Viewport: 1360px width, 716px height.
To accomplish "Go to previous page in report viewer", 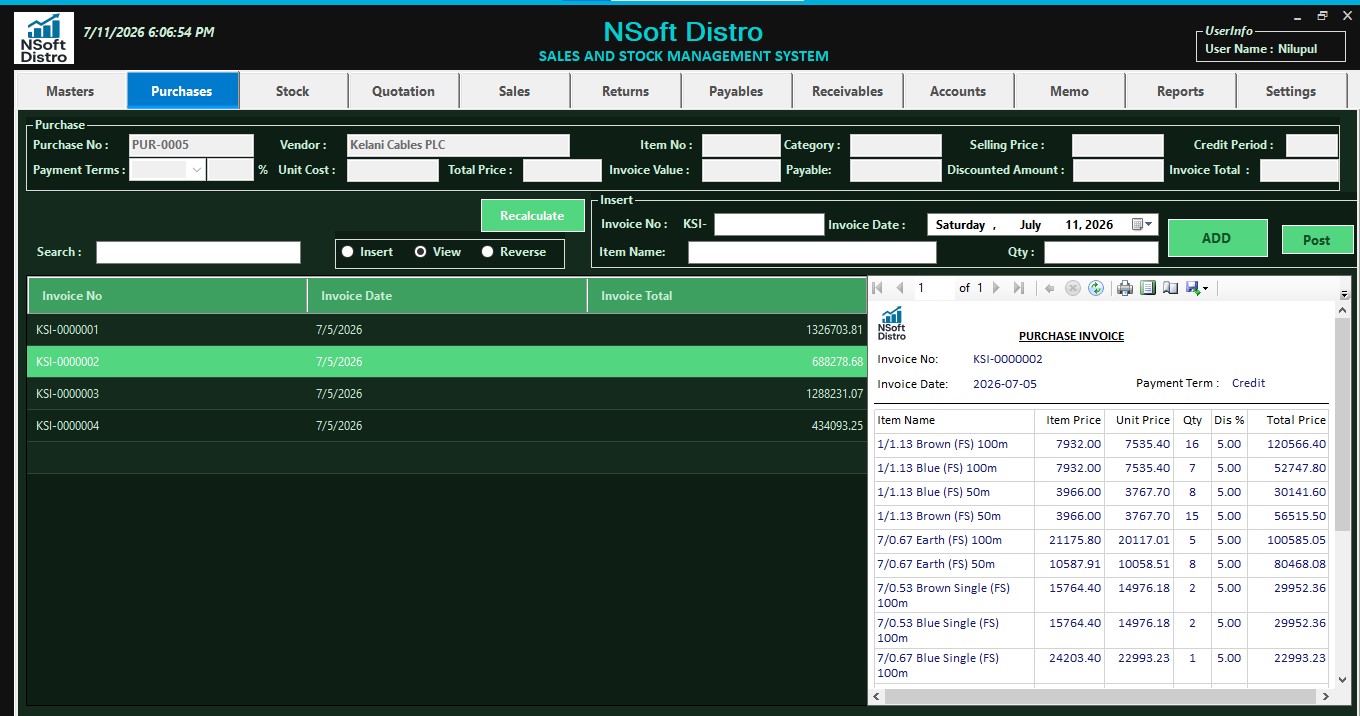I will [x=900, y=288].
